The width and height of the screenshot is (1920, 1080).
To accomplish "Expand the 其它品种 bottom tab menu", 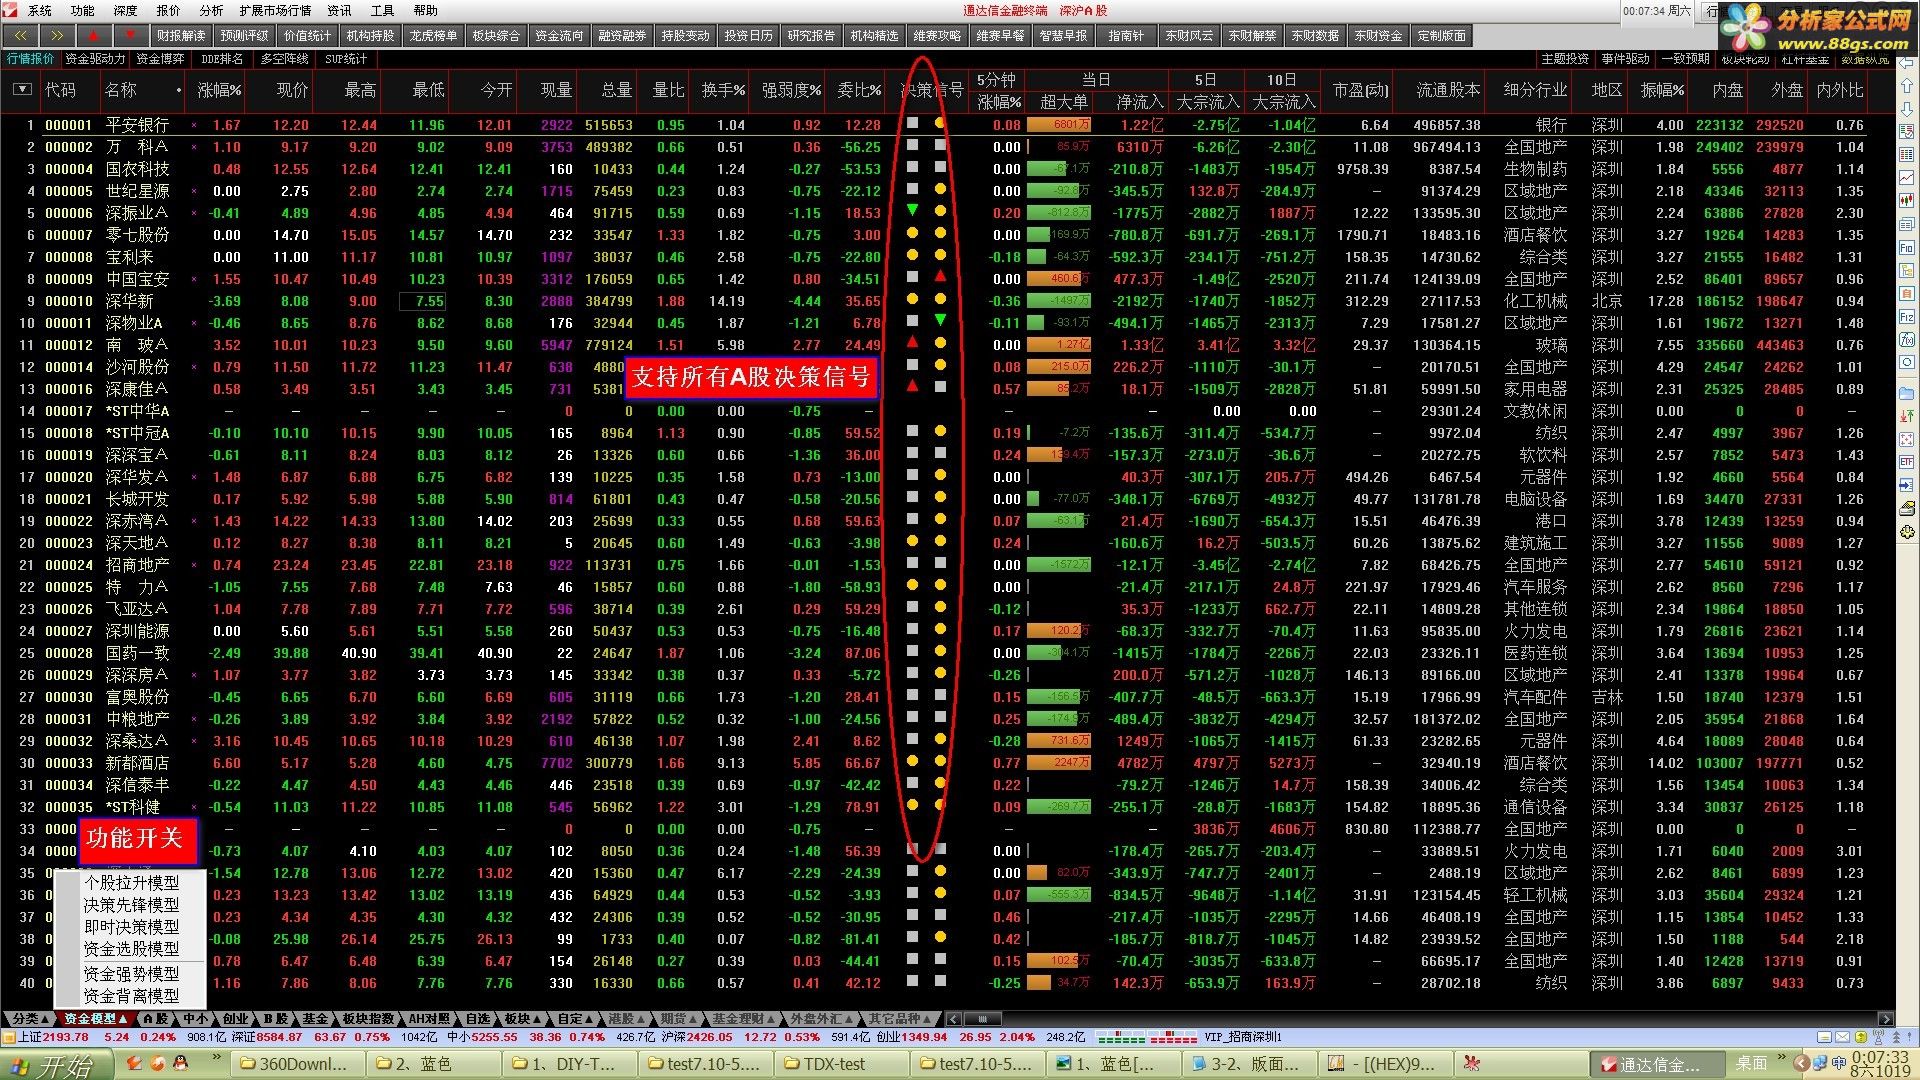I will 899,1019.
